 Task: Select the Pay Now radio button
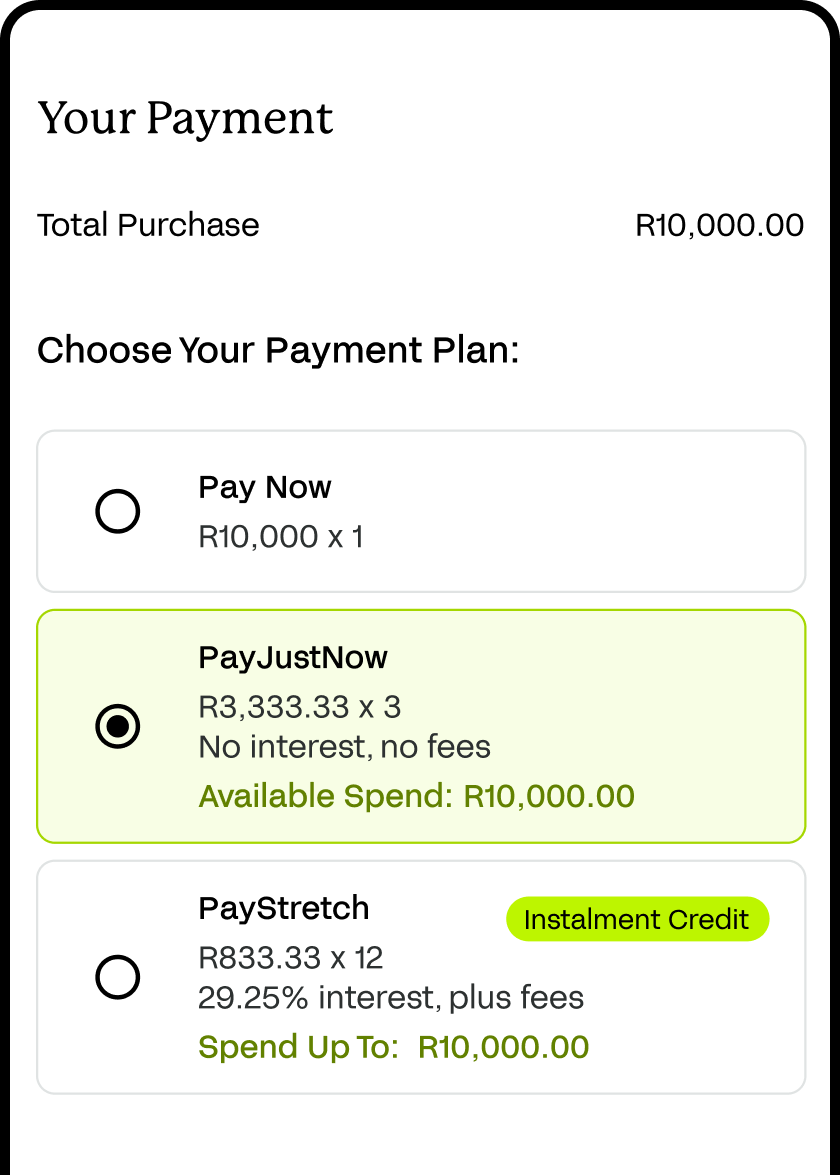pyautogui.click(x=117, y=512)
